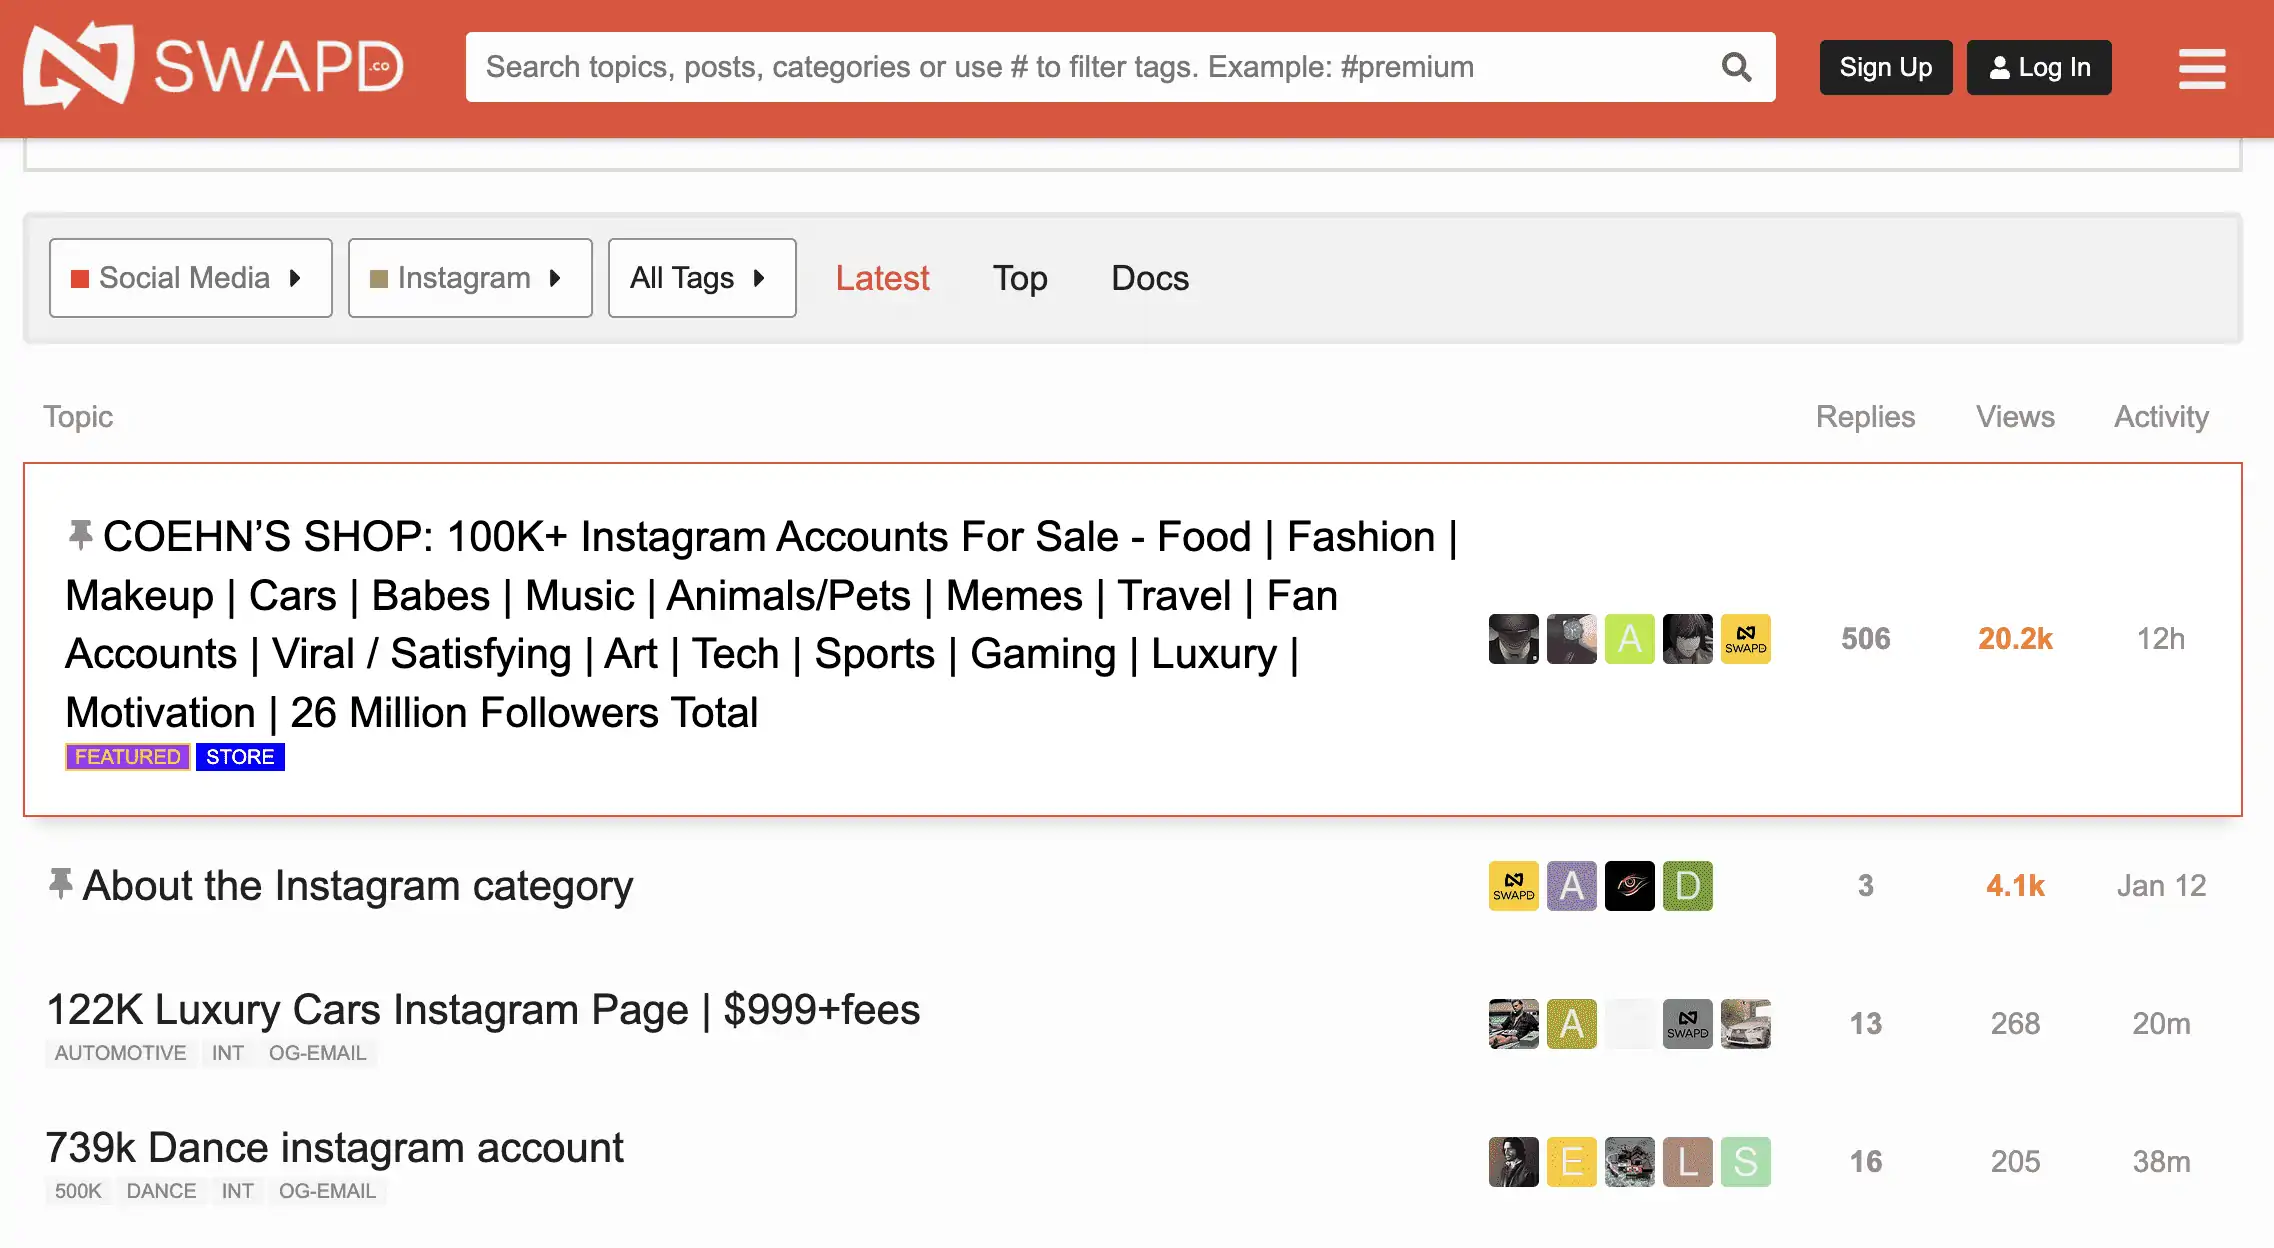Click the STORE tag icon on shop listing
This screenshot has width=2274, height=1248.
241,756
